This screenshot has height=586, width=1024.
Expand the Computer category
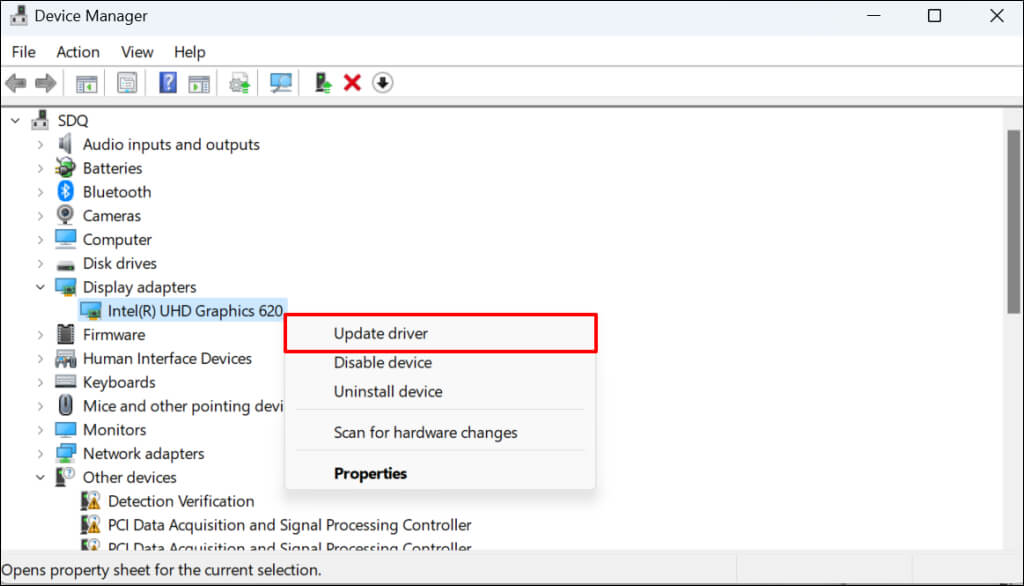pyautogui.click(x=40, y=240)
